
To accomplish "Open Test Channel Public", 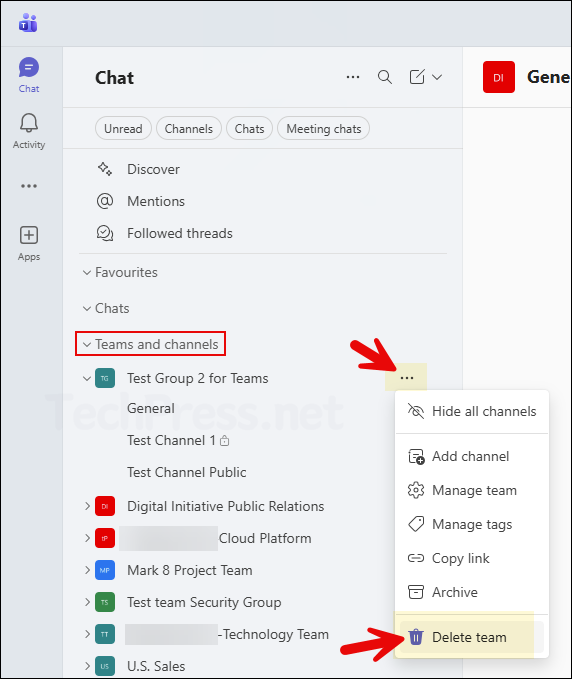I will click(x=187, y=472).
